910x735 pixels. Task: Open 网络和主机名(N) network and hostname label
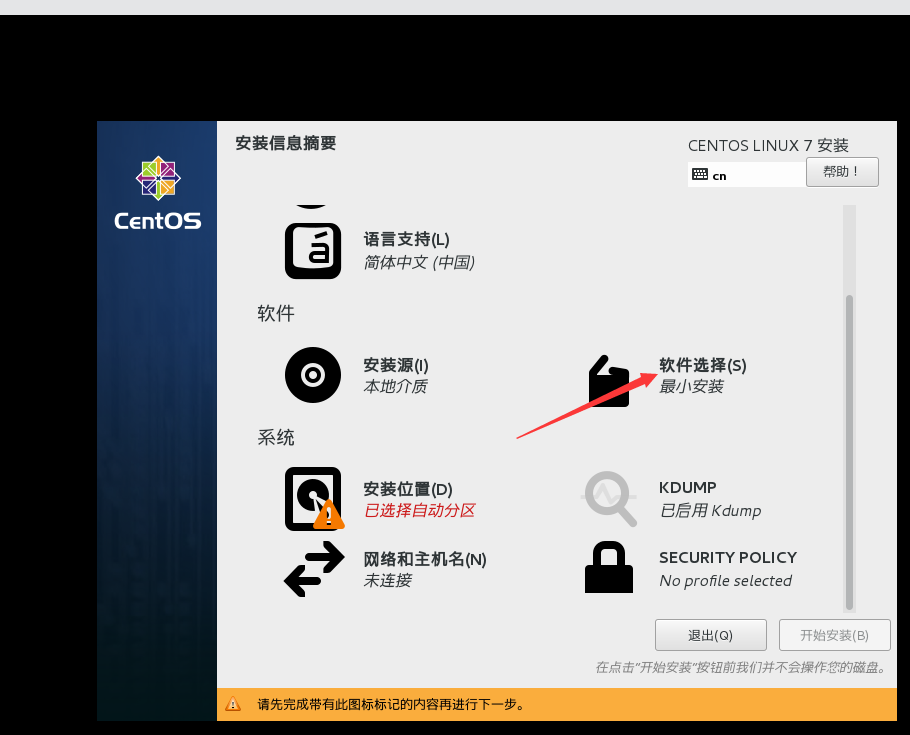pos(425,559)
